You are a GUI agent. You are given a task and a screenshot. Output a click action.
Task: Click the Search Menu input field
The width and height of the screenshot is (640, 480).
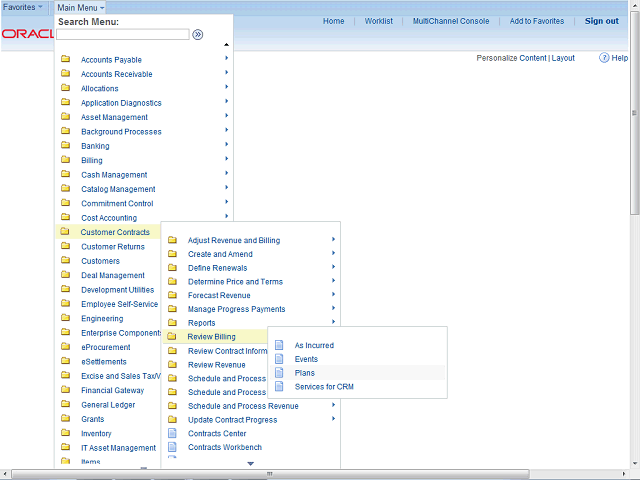[123, 35]
